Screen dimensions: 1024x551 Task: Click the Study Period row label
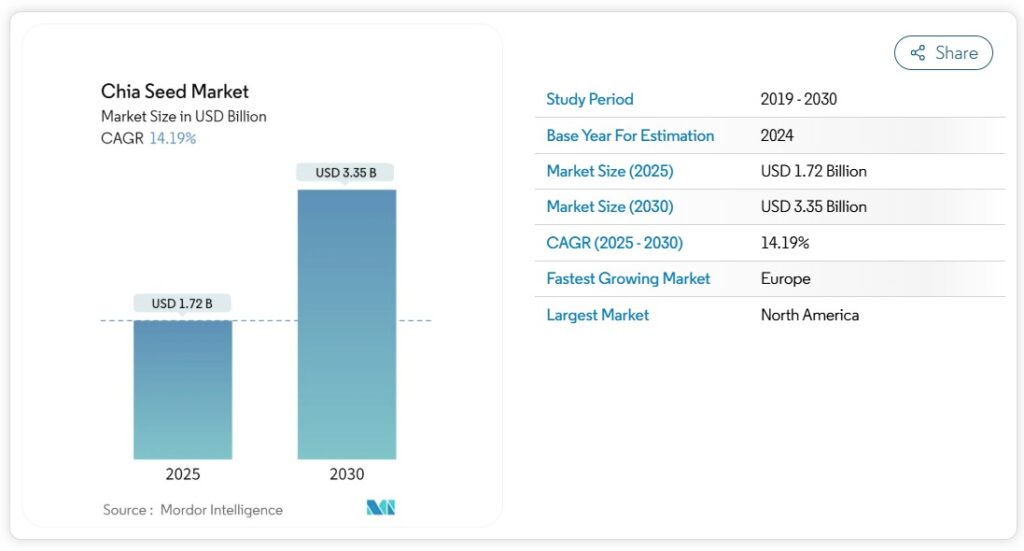pos(589,99)
